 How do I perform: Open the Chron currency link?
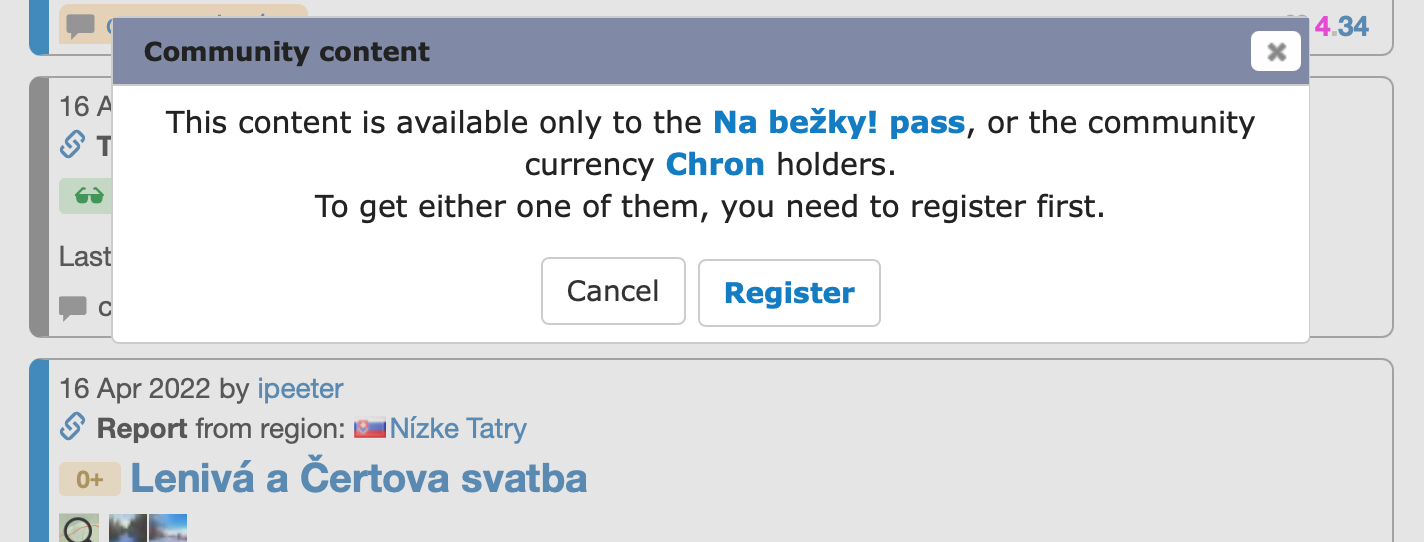tap(715, 164)
